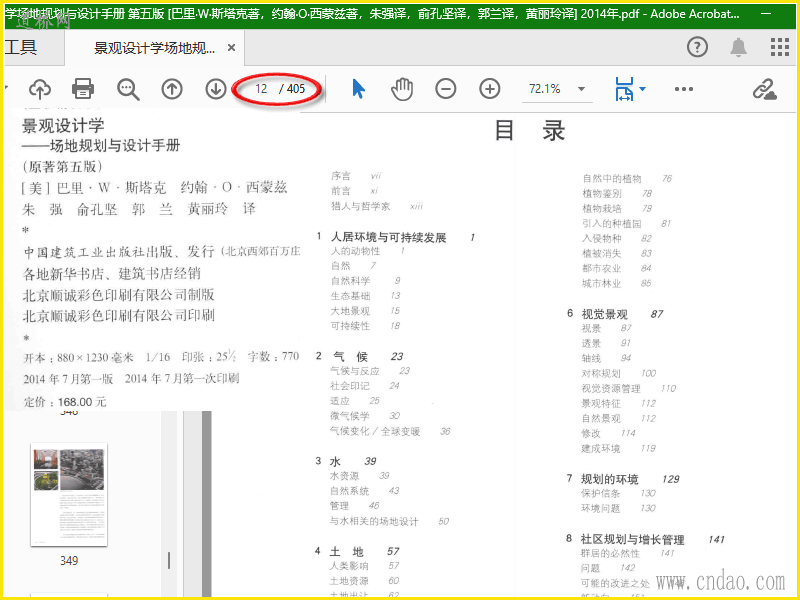Go to previous page with up arrow
The image size is (800, 600).
point(172,89)
